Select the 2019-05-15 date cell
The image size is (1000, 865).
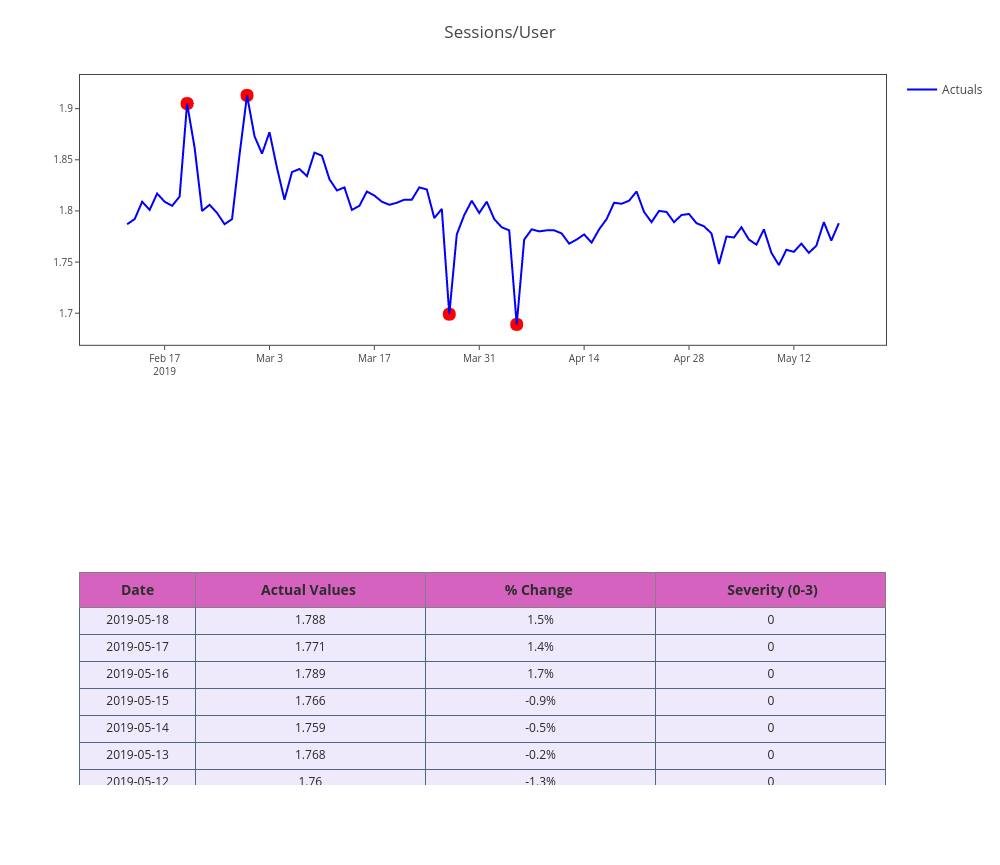[137, 701]
